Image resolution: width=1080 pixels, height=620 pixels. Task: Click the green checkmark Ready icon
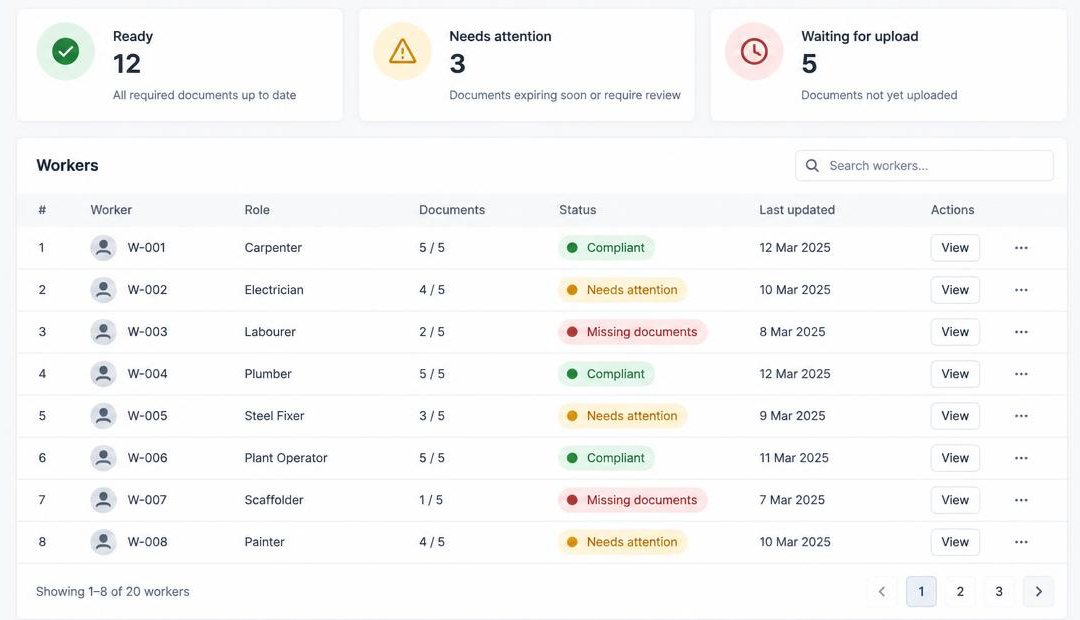65,52
